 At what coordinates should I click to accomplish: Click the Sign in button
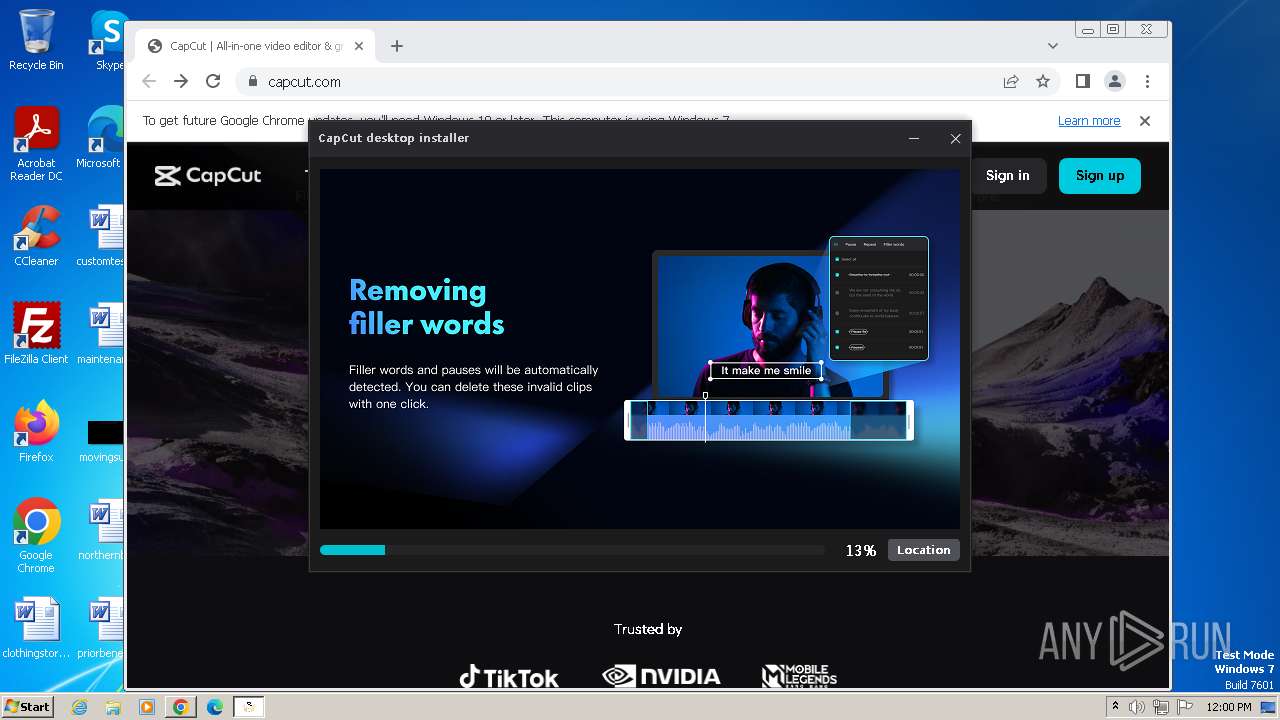[x=1007, y=175]
